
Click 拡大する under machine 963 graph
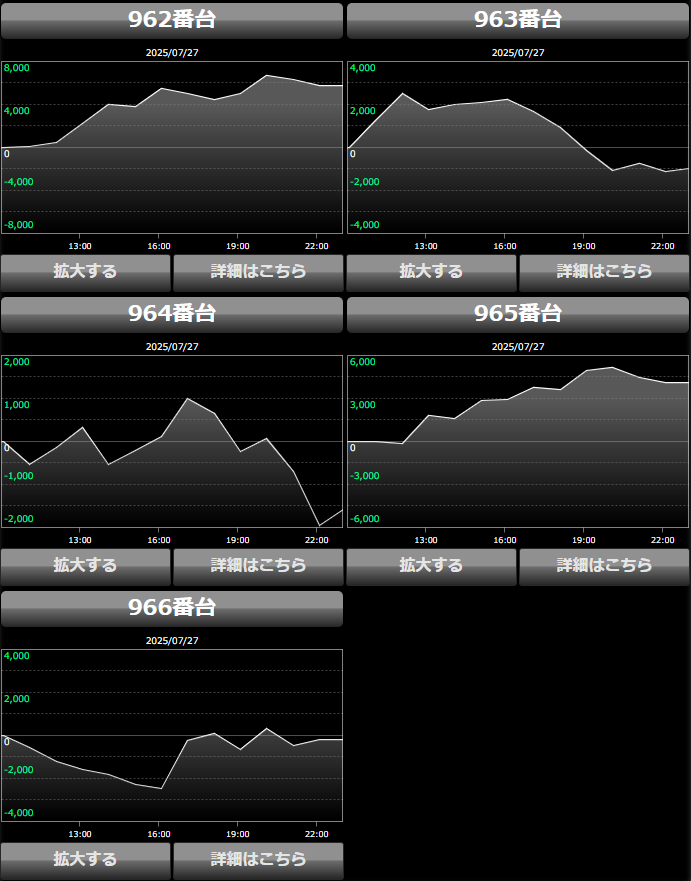click(431, 273)
